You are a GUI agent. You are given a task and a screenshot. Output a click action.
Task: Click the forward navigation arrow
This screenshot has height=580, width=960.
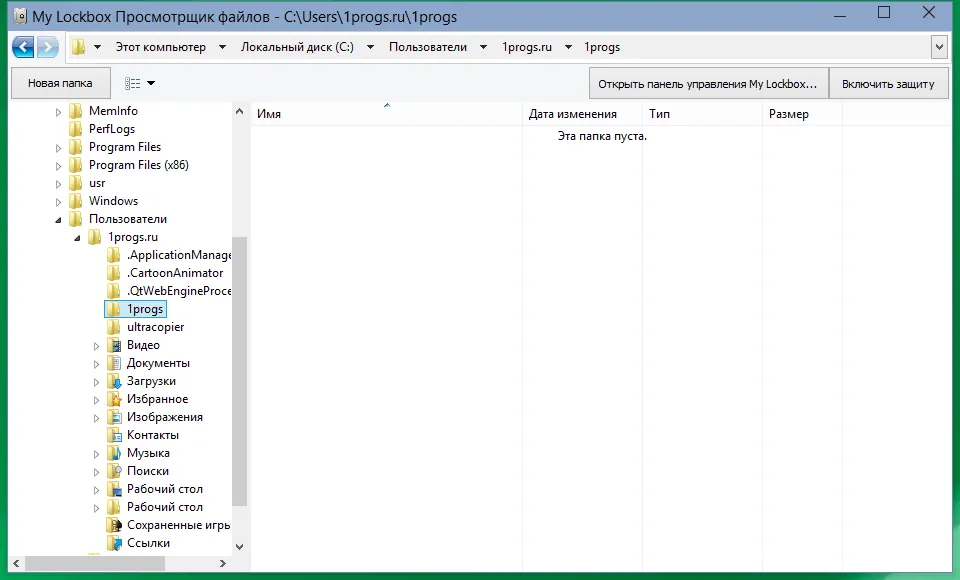point(48,47)
